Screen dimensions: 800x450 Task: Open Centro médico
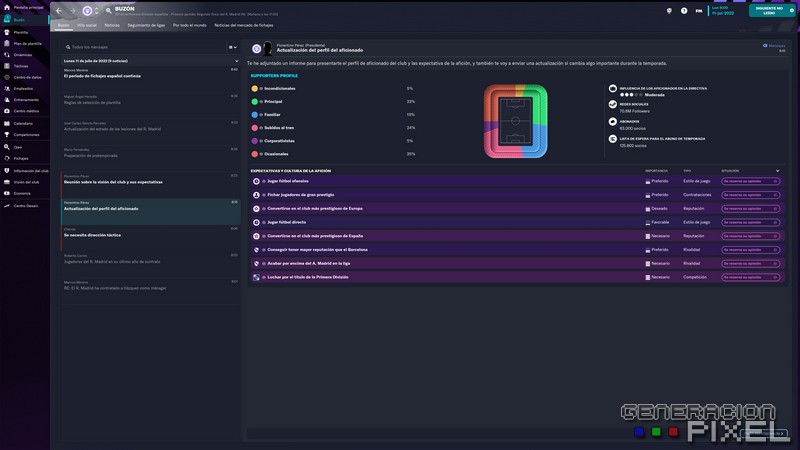[24, 111]
